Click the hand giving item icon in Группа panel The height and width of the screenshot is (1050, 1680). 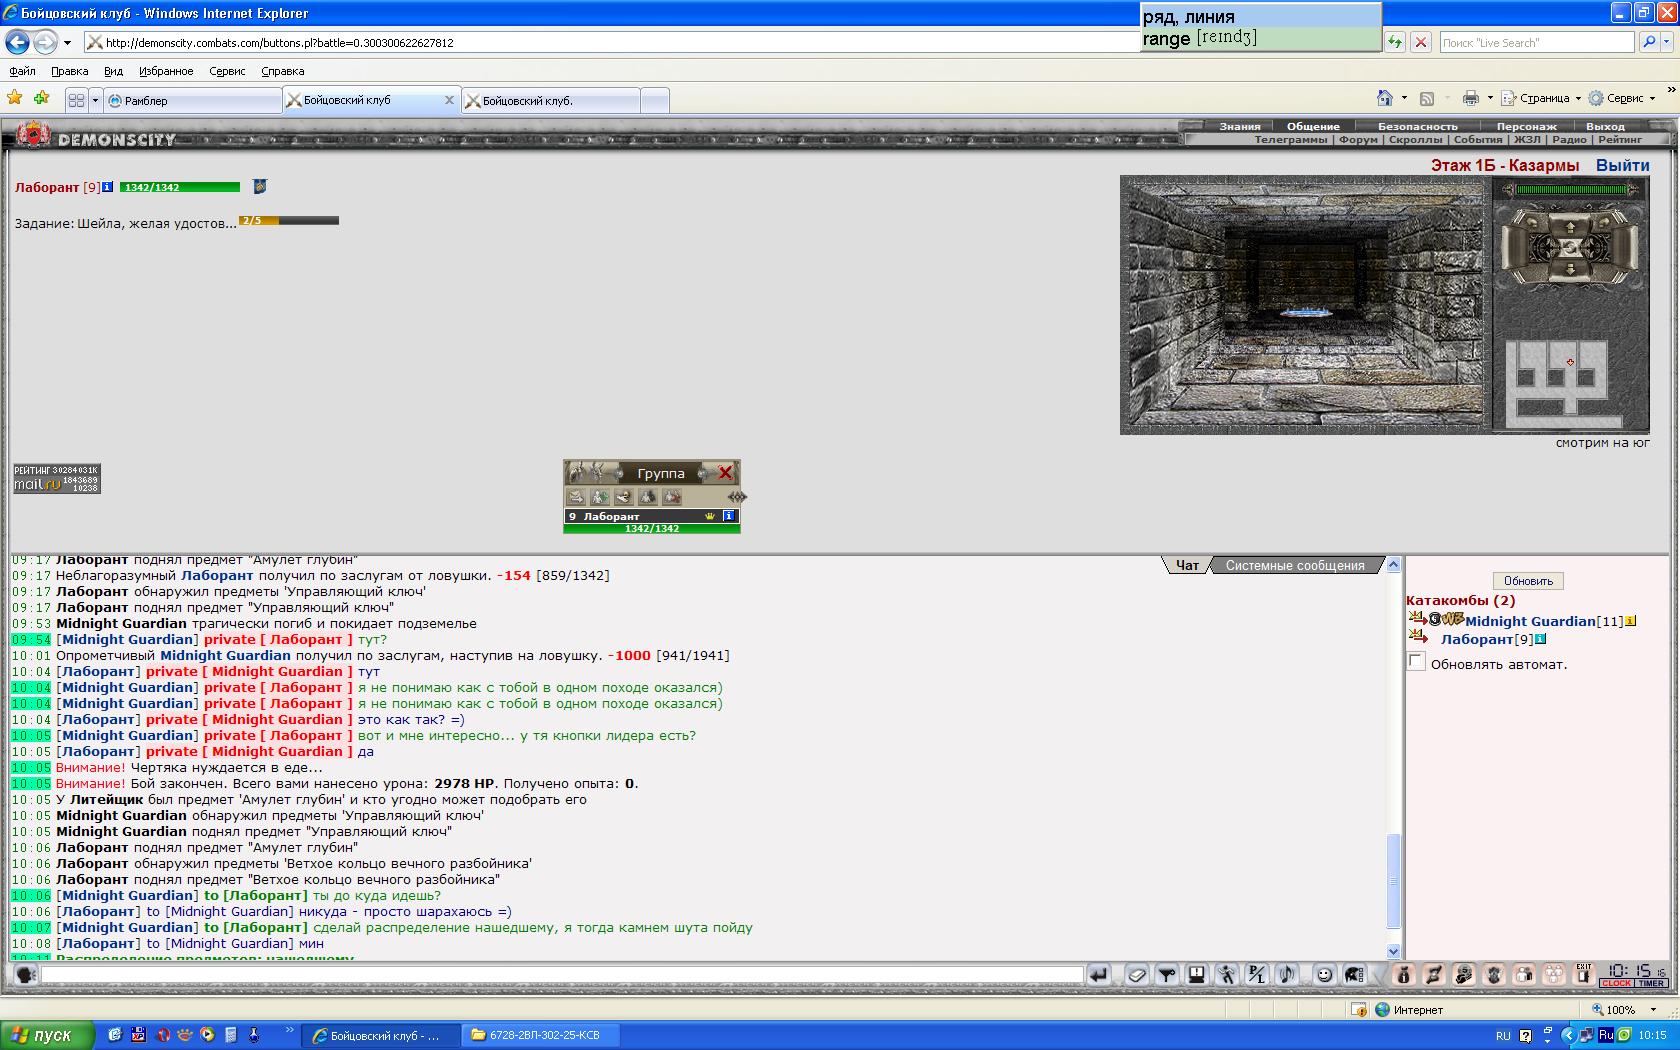[623, 497]
